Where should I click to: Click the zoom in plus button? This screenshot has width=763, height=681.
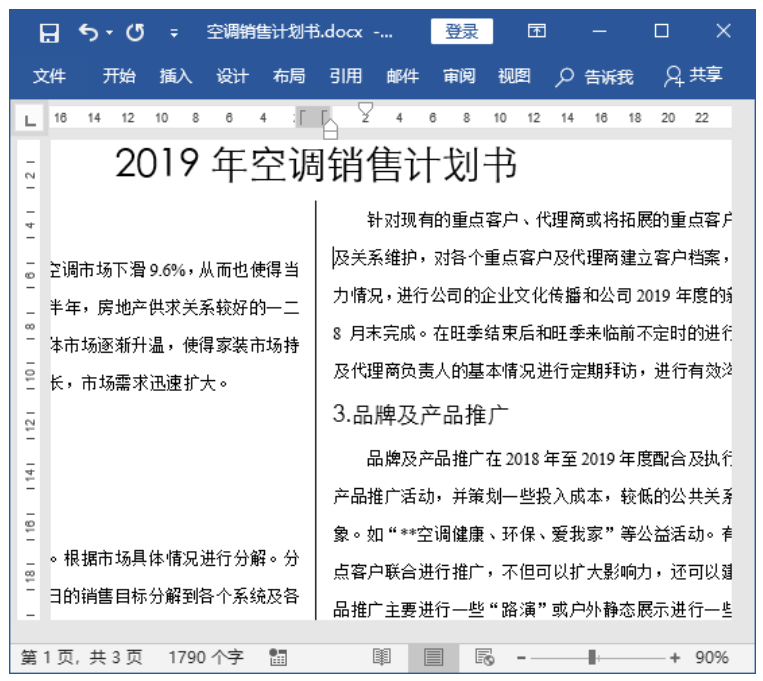click(675, 658)
